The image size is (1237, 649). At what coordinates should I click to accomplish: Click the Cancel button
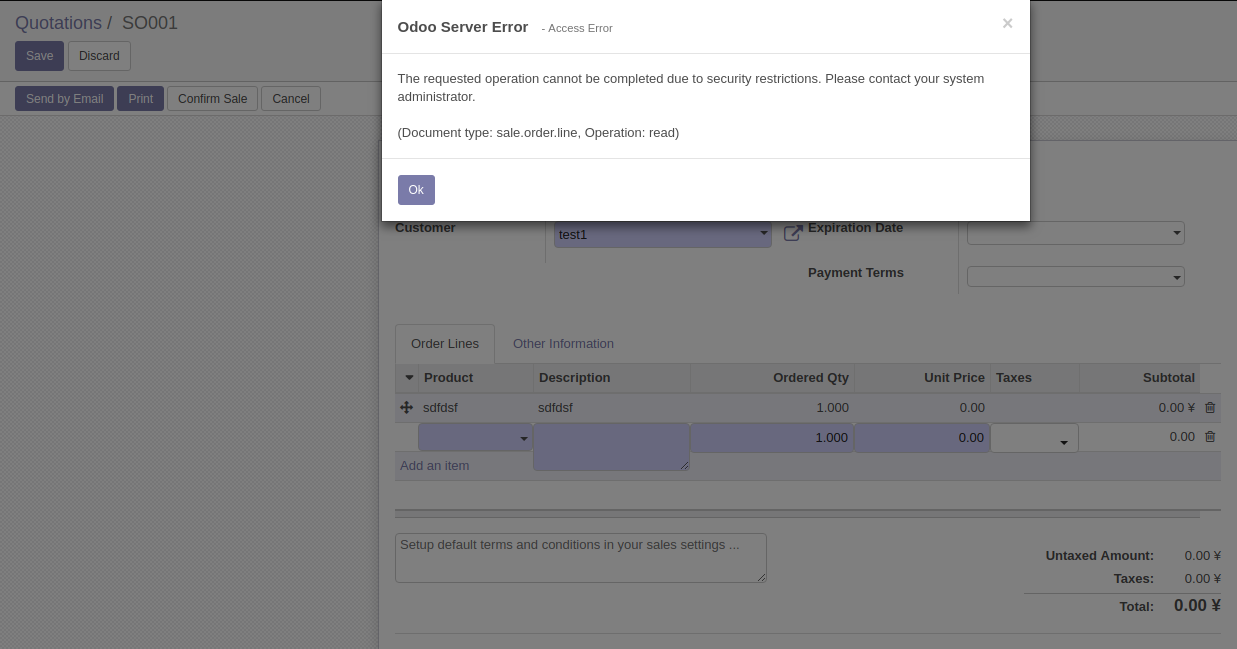(291, 99)
